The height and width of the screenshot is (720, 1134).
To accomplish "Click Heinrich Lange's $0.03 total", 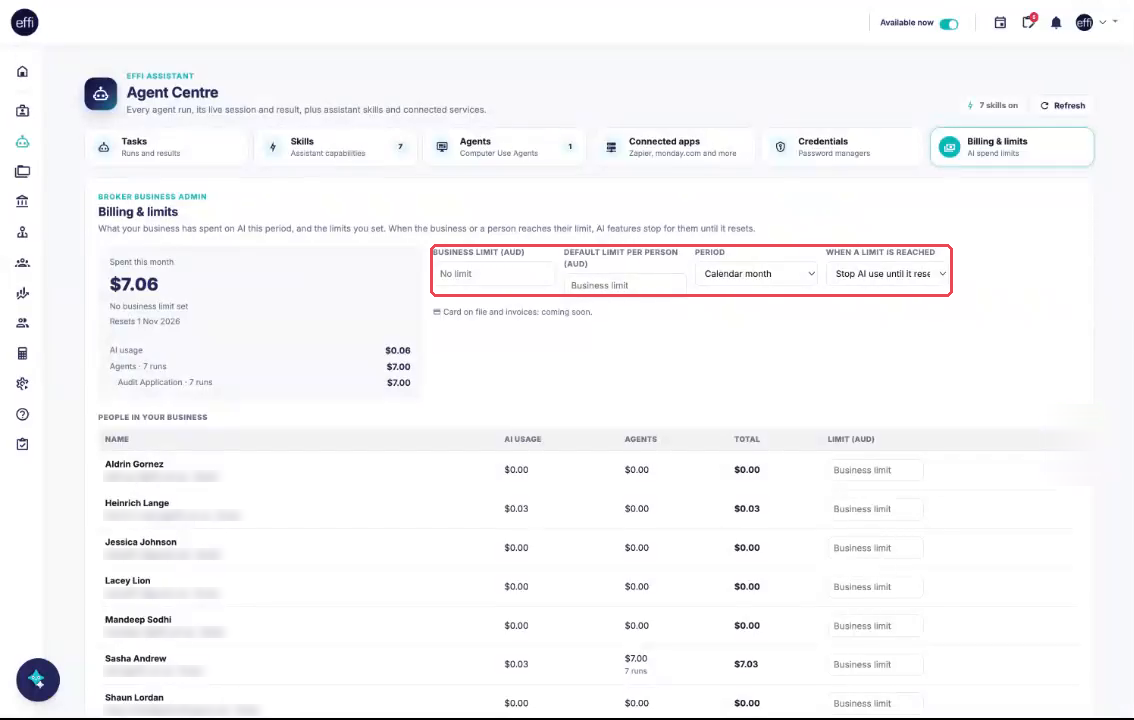I will coord(746,509).
